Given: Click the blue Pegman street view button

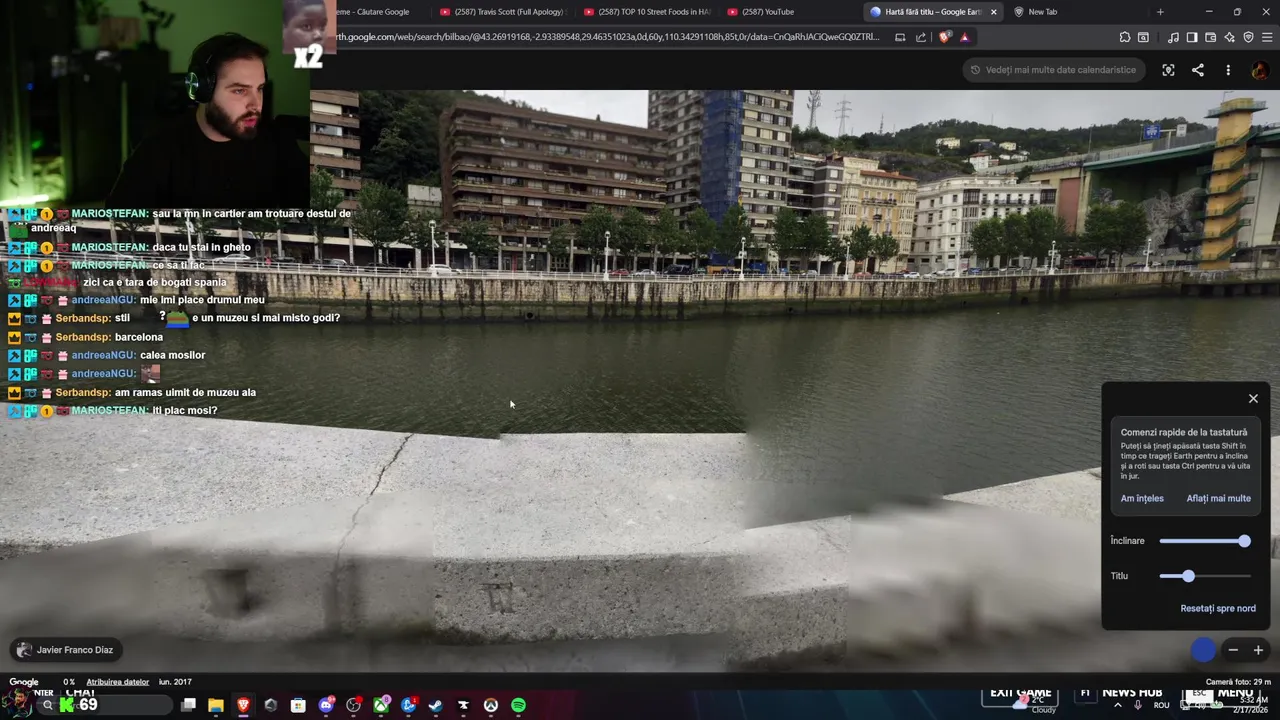Looking at the screenshot, I should (1203, 650).
